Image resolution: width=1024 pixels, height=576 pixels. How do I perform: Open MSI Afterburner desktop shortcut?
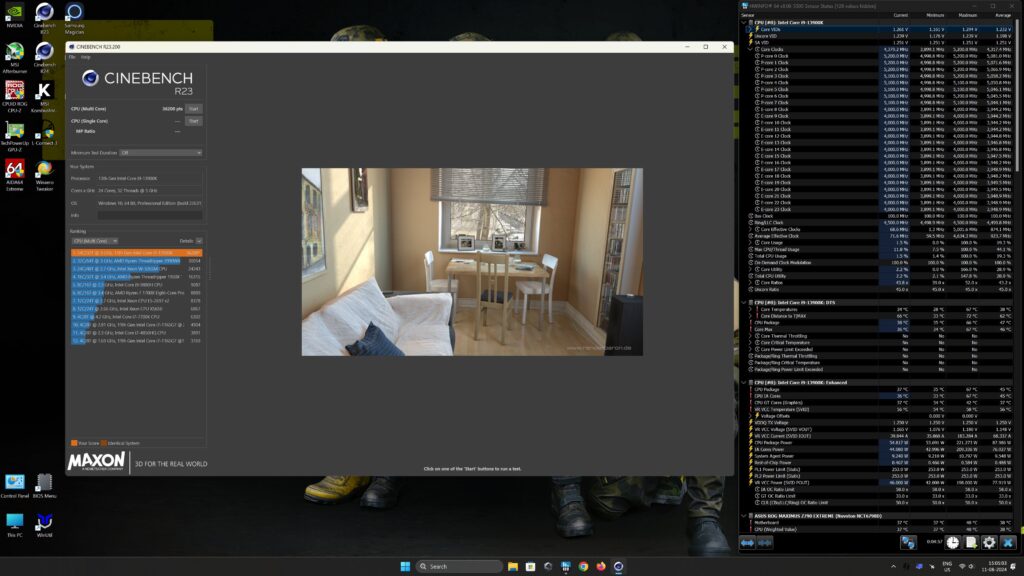[14, 57]
